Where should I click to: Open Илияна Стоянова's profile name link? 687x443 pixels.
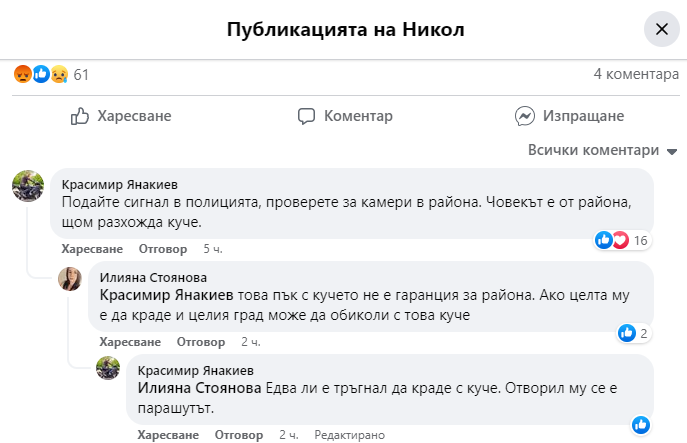click(150, 277)
